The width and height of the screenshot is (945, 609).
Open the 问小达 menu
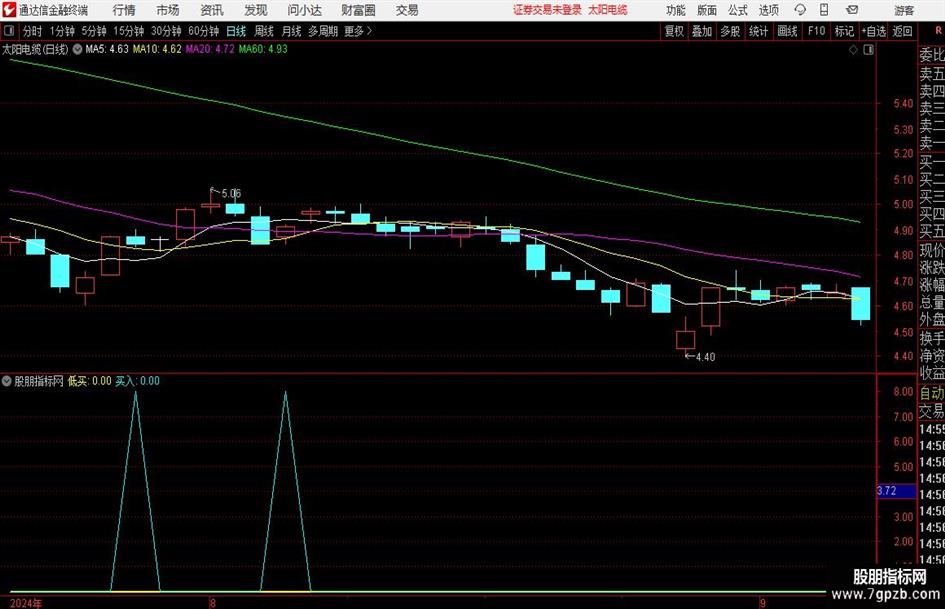[304, 10]
